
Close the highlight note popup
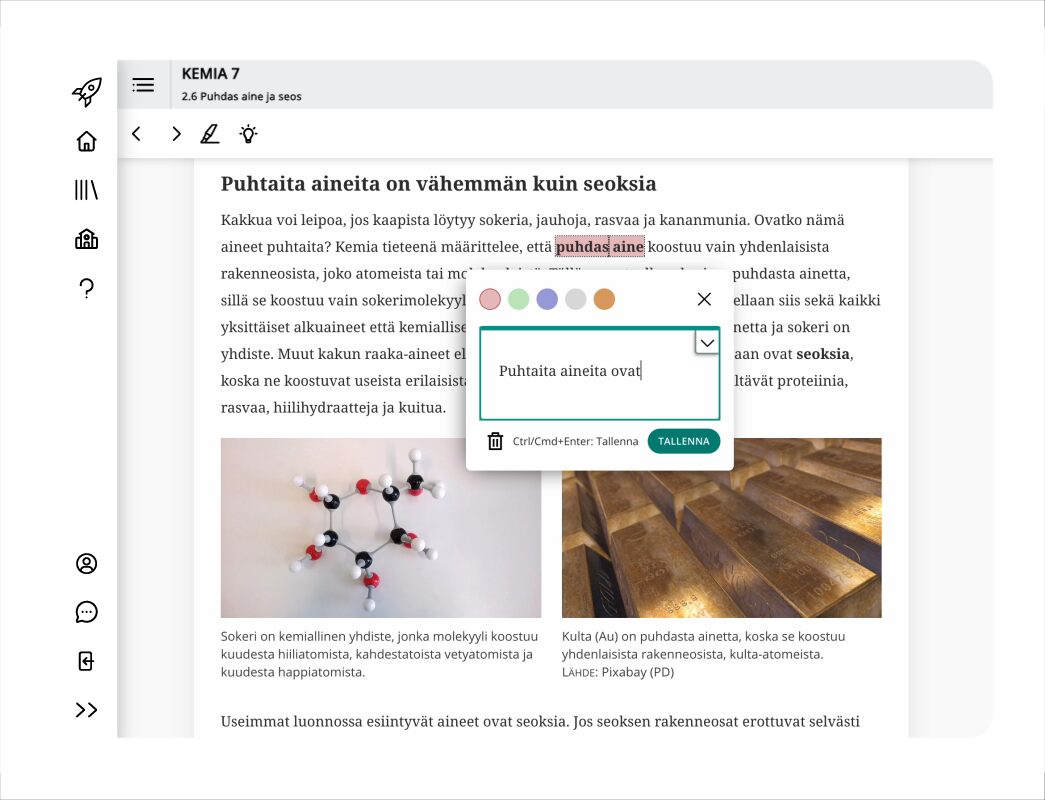click(704, 299)
